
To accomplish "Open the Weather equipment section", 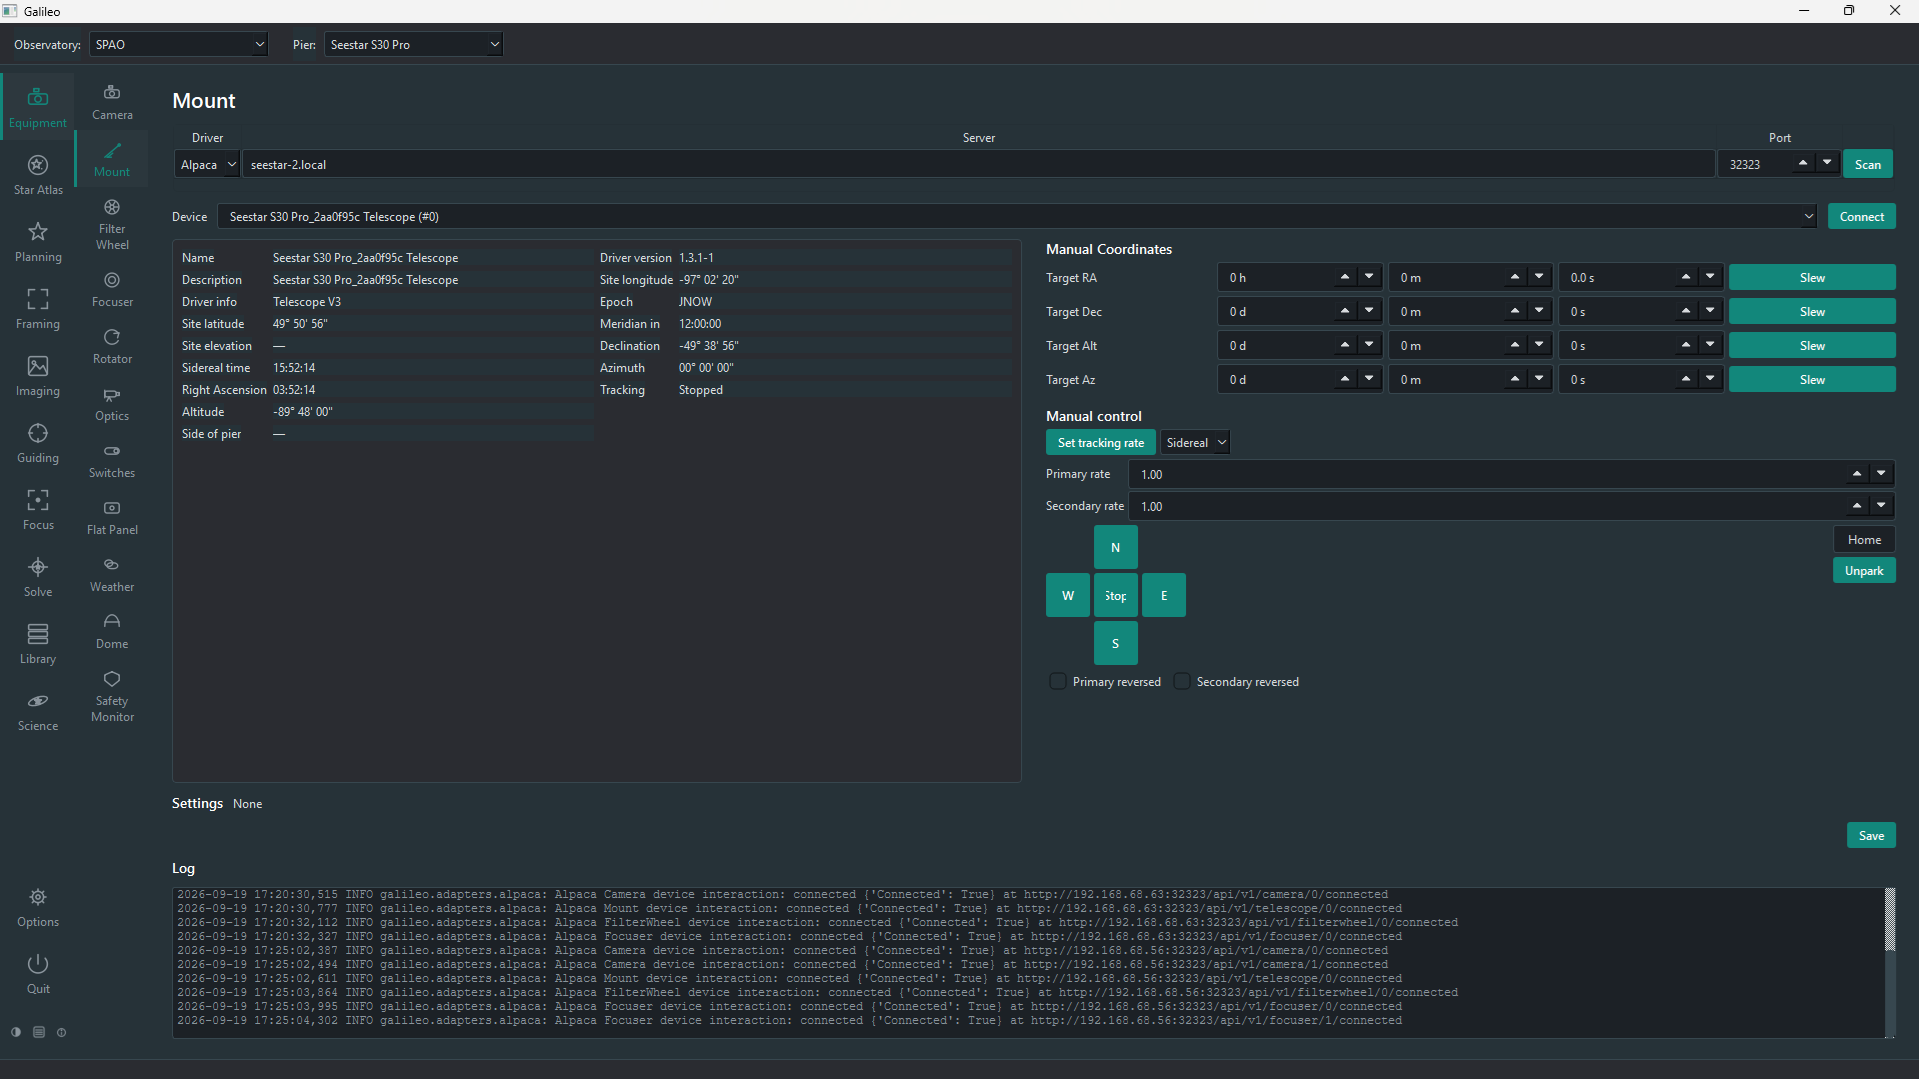I will 112,574.
